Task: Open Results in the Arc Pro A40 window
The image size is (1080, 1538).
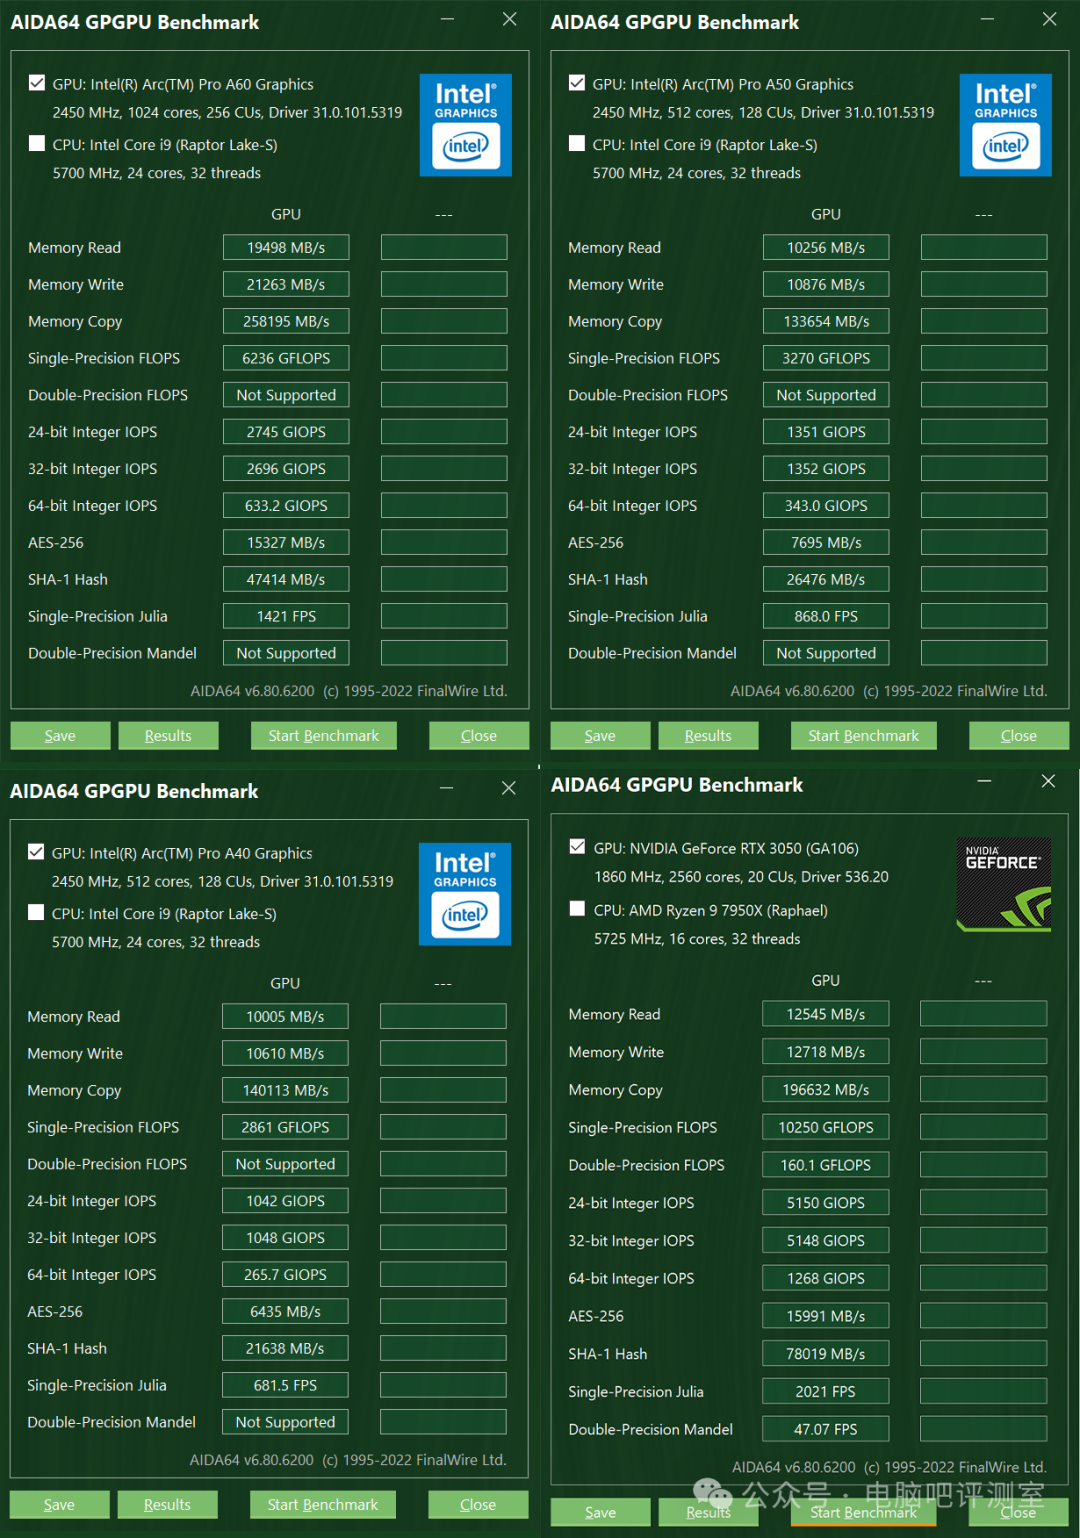Action: point(167,1505)
